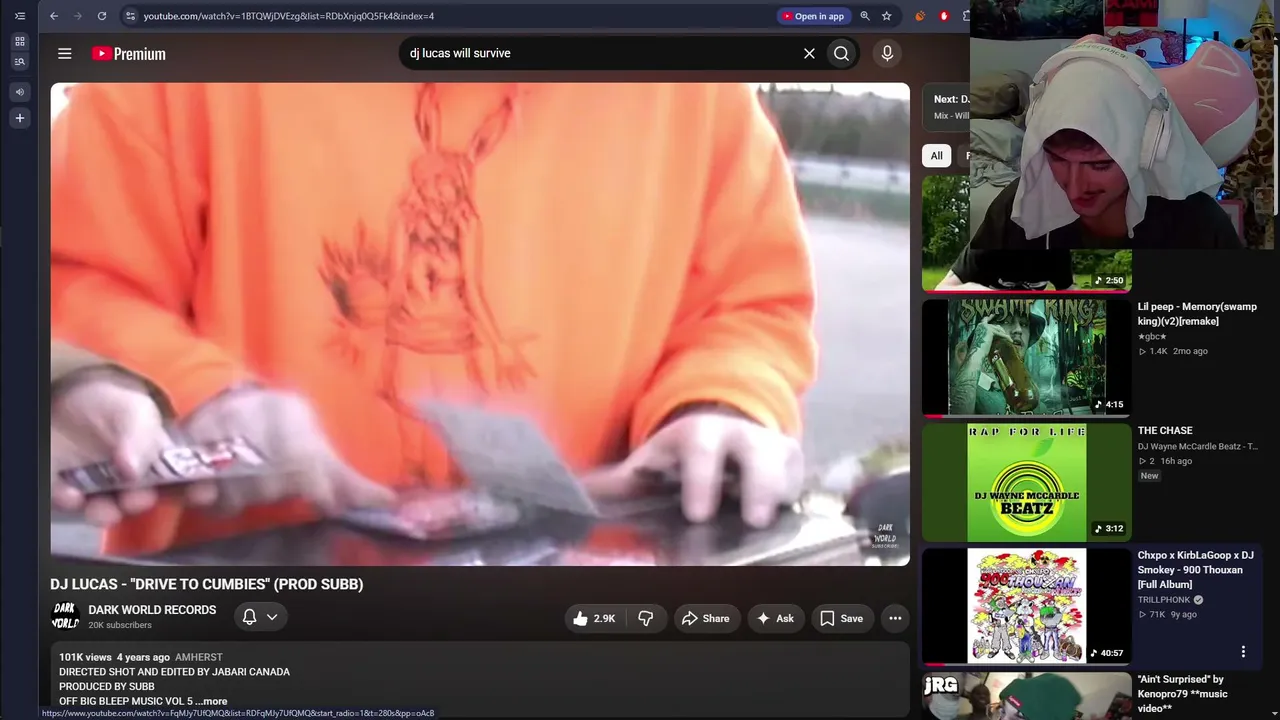This screenshot has width=1280, height=720.
Task: Open the YouTube guide hamburger menu
Action: (65, 54)
